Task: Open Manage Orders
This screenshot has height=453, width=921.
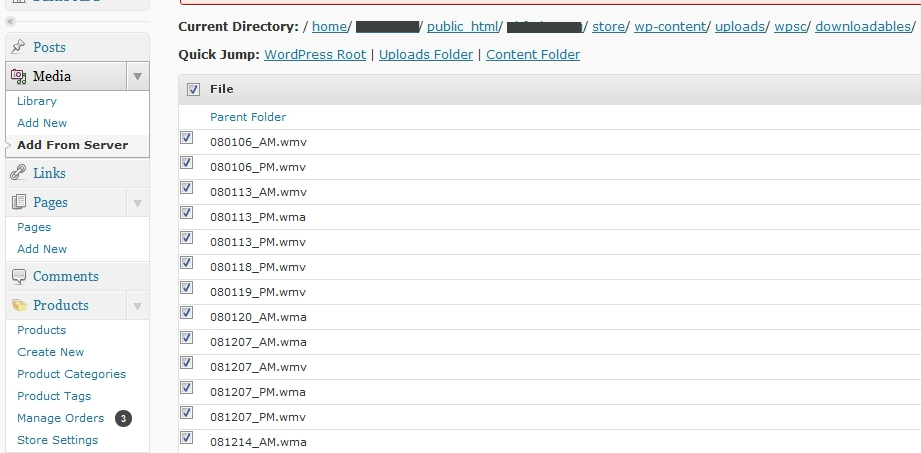Action: click(x=60, y=418)
